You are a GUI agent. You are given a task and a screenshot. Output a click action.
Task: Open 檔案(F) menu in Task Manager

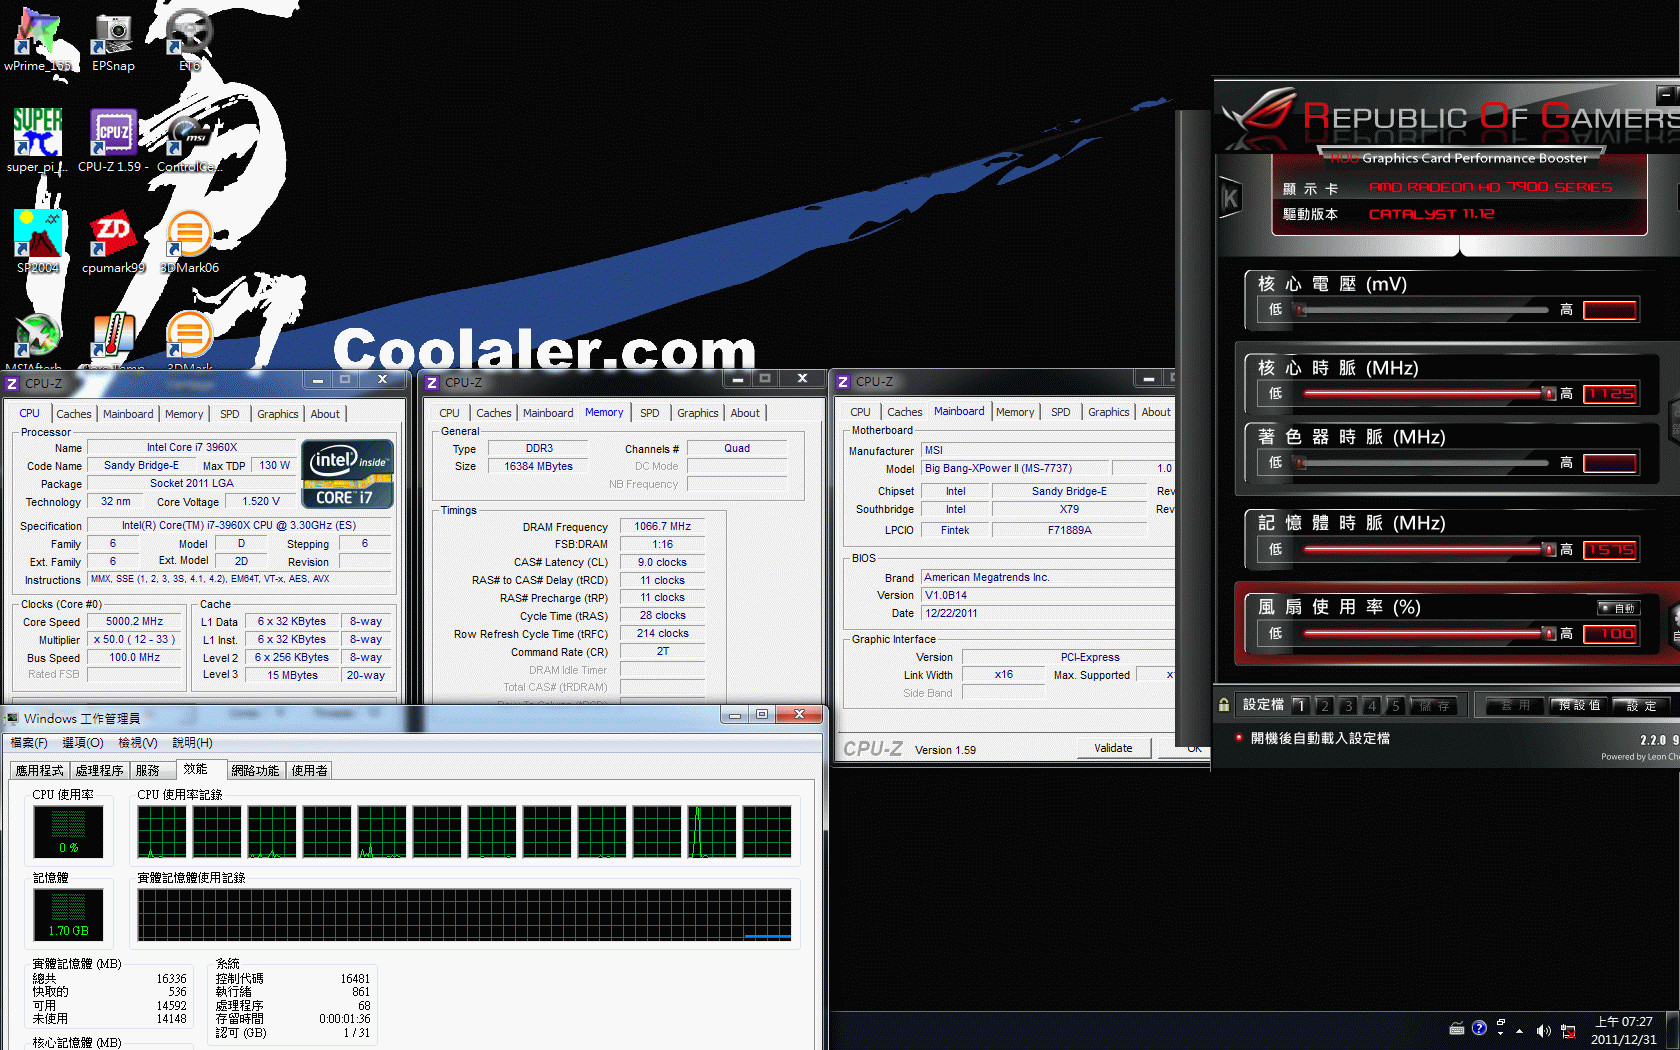pos(29,743)
